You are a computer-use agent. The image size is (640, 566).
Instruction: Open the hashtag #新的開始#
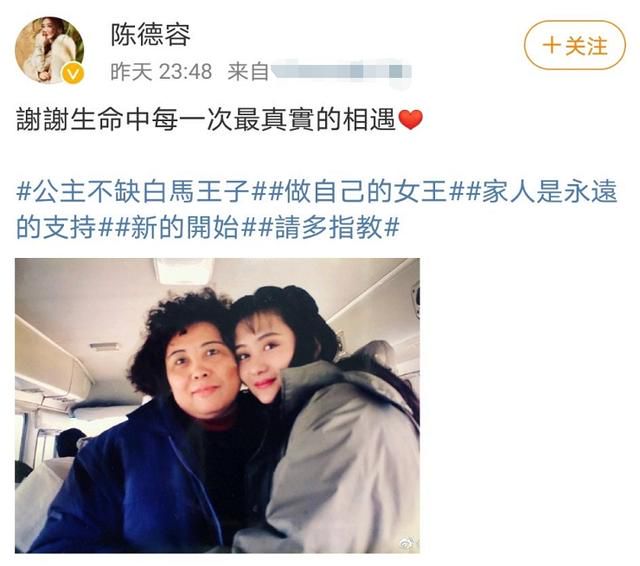pyautogui.click(x=183, y=227)
